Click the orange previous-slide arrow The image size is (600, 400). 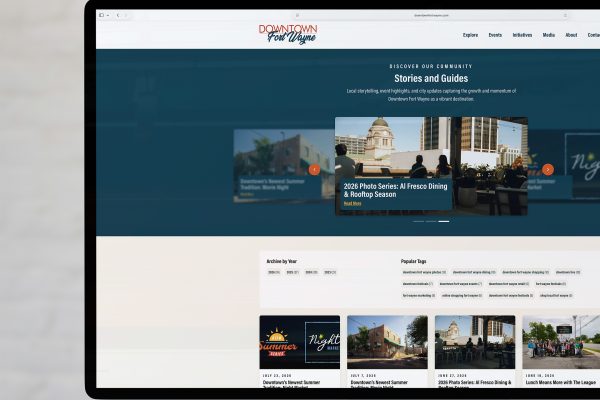coord(314,169)
